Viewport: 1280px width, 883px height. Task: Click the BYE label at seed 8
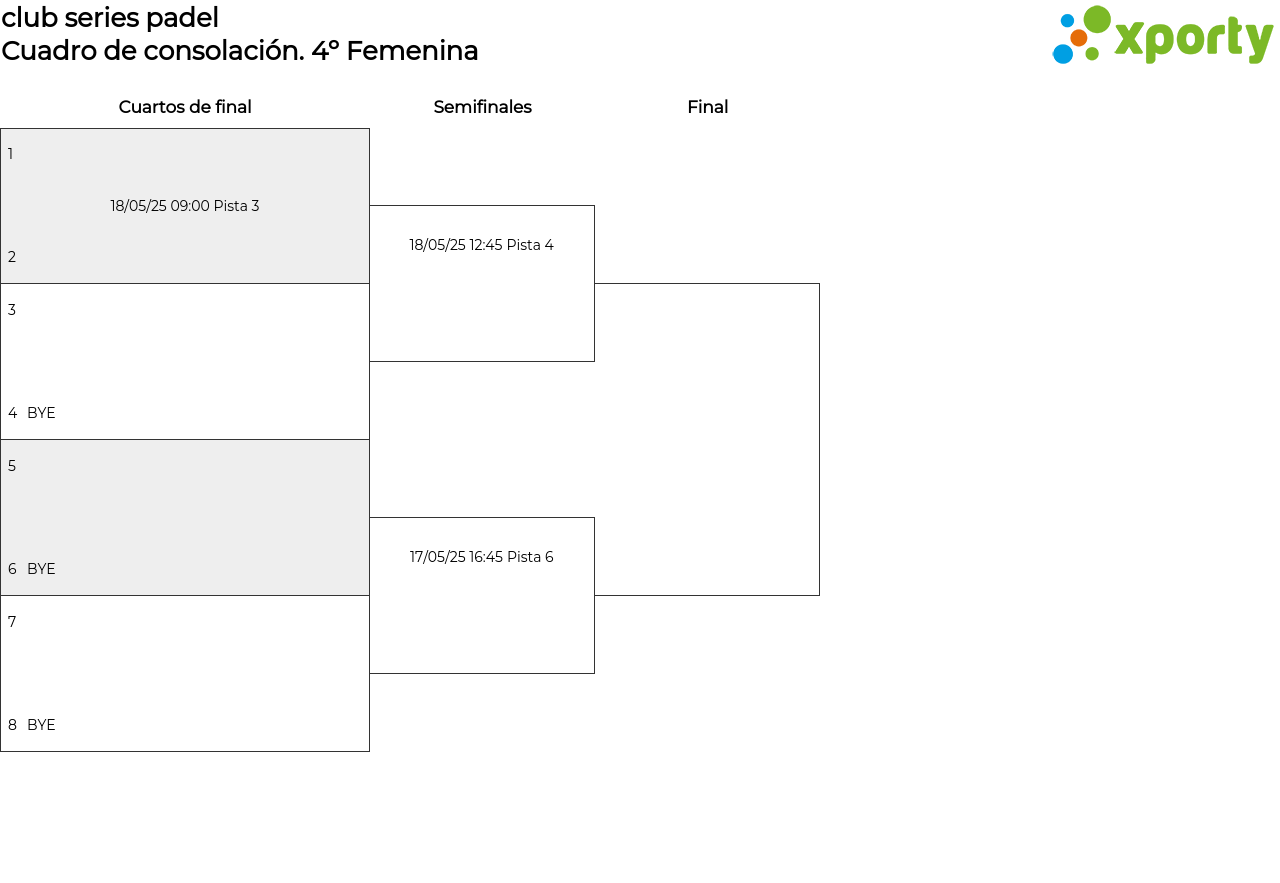click(41, 725)
